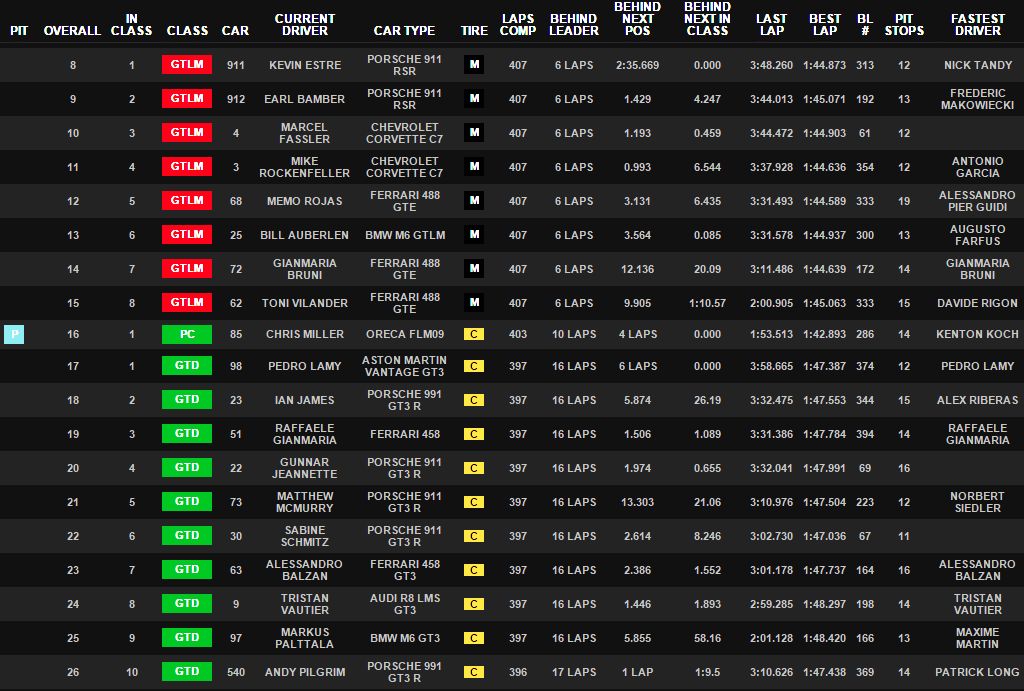This screenshot has height=691, width=1024.
Task: Click the tire icon in Chris Miller's row
Action: coord(474,334)
